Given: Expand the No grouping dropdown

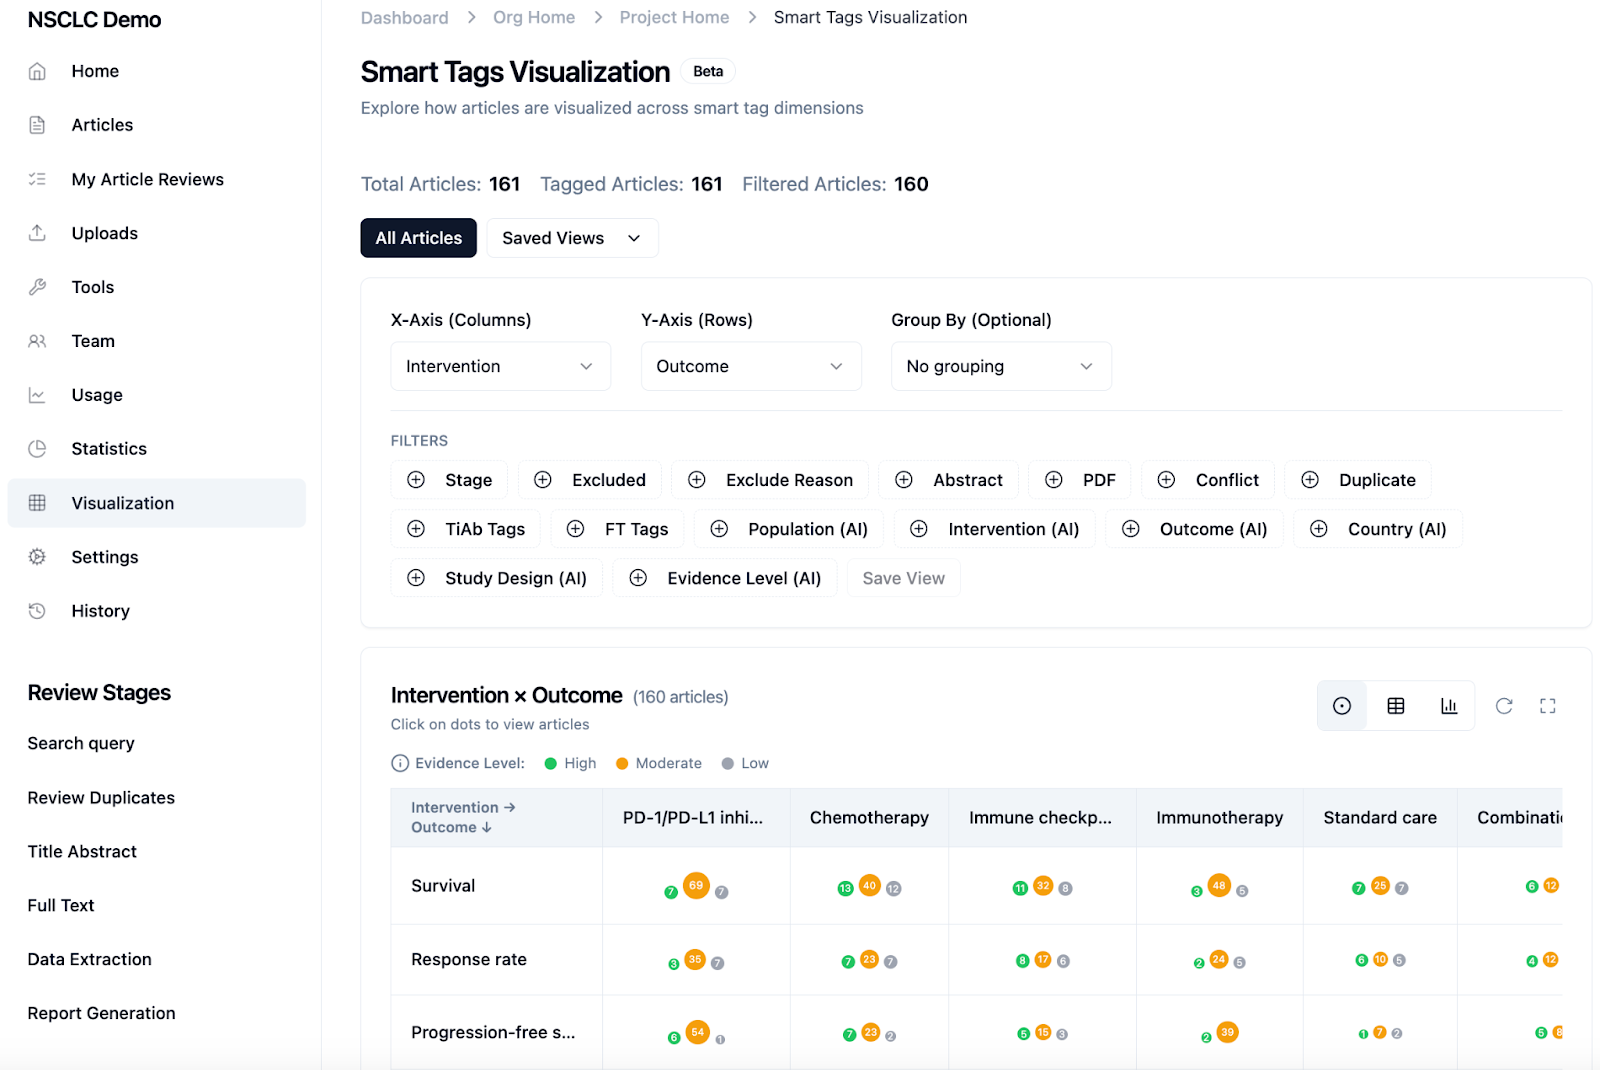Looking at the screenshot, I should pos(1000,366).
